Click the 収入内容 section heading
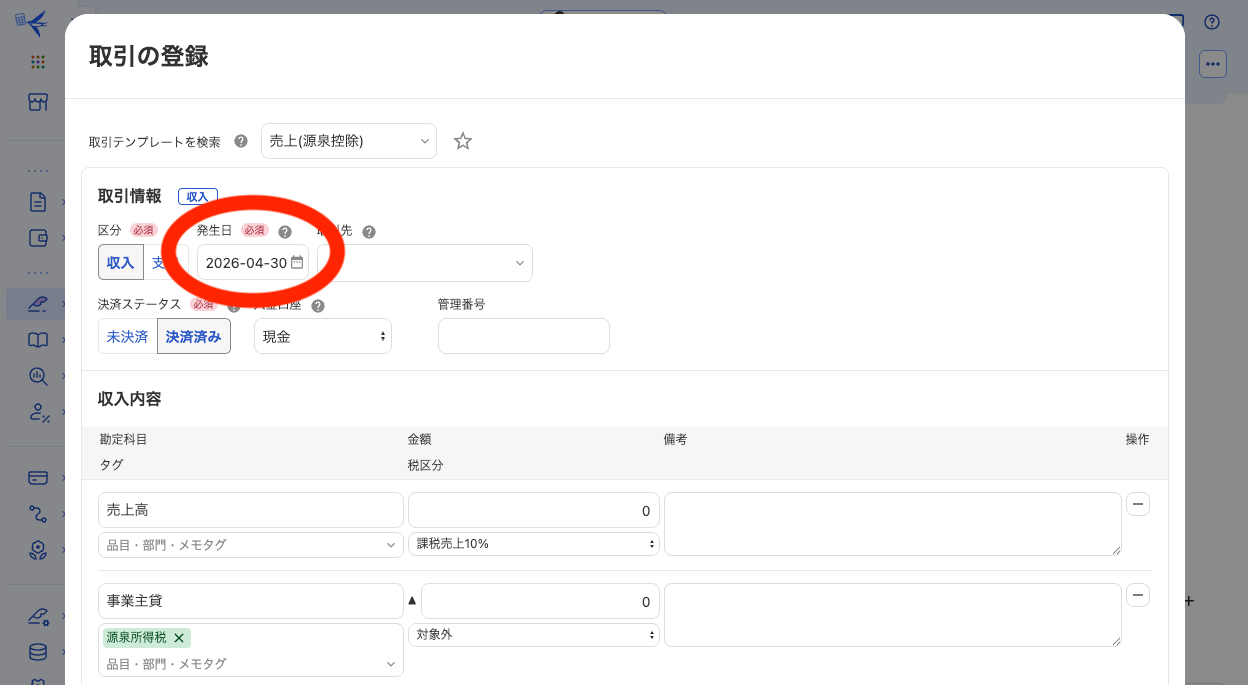 point(130,399)
